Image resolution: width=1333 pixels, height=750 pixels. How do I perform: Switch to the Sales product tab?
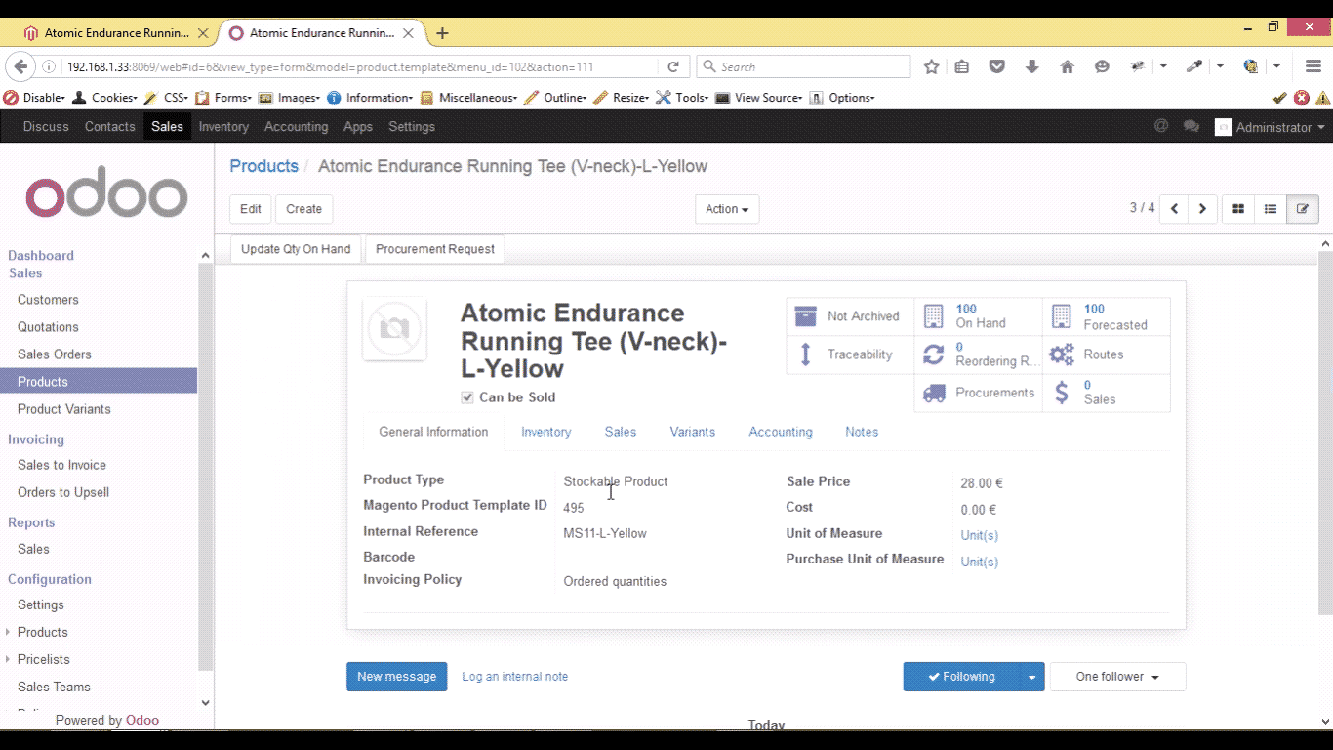tap(620, 432)
